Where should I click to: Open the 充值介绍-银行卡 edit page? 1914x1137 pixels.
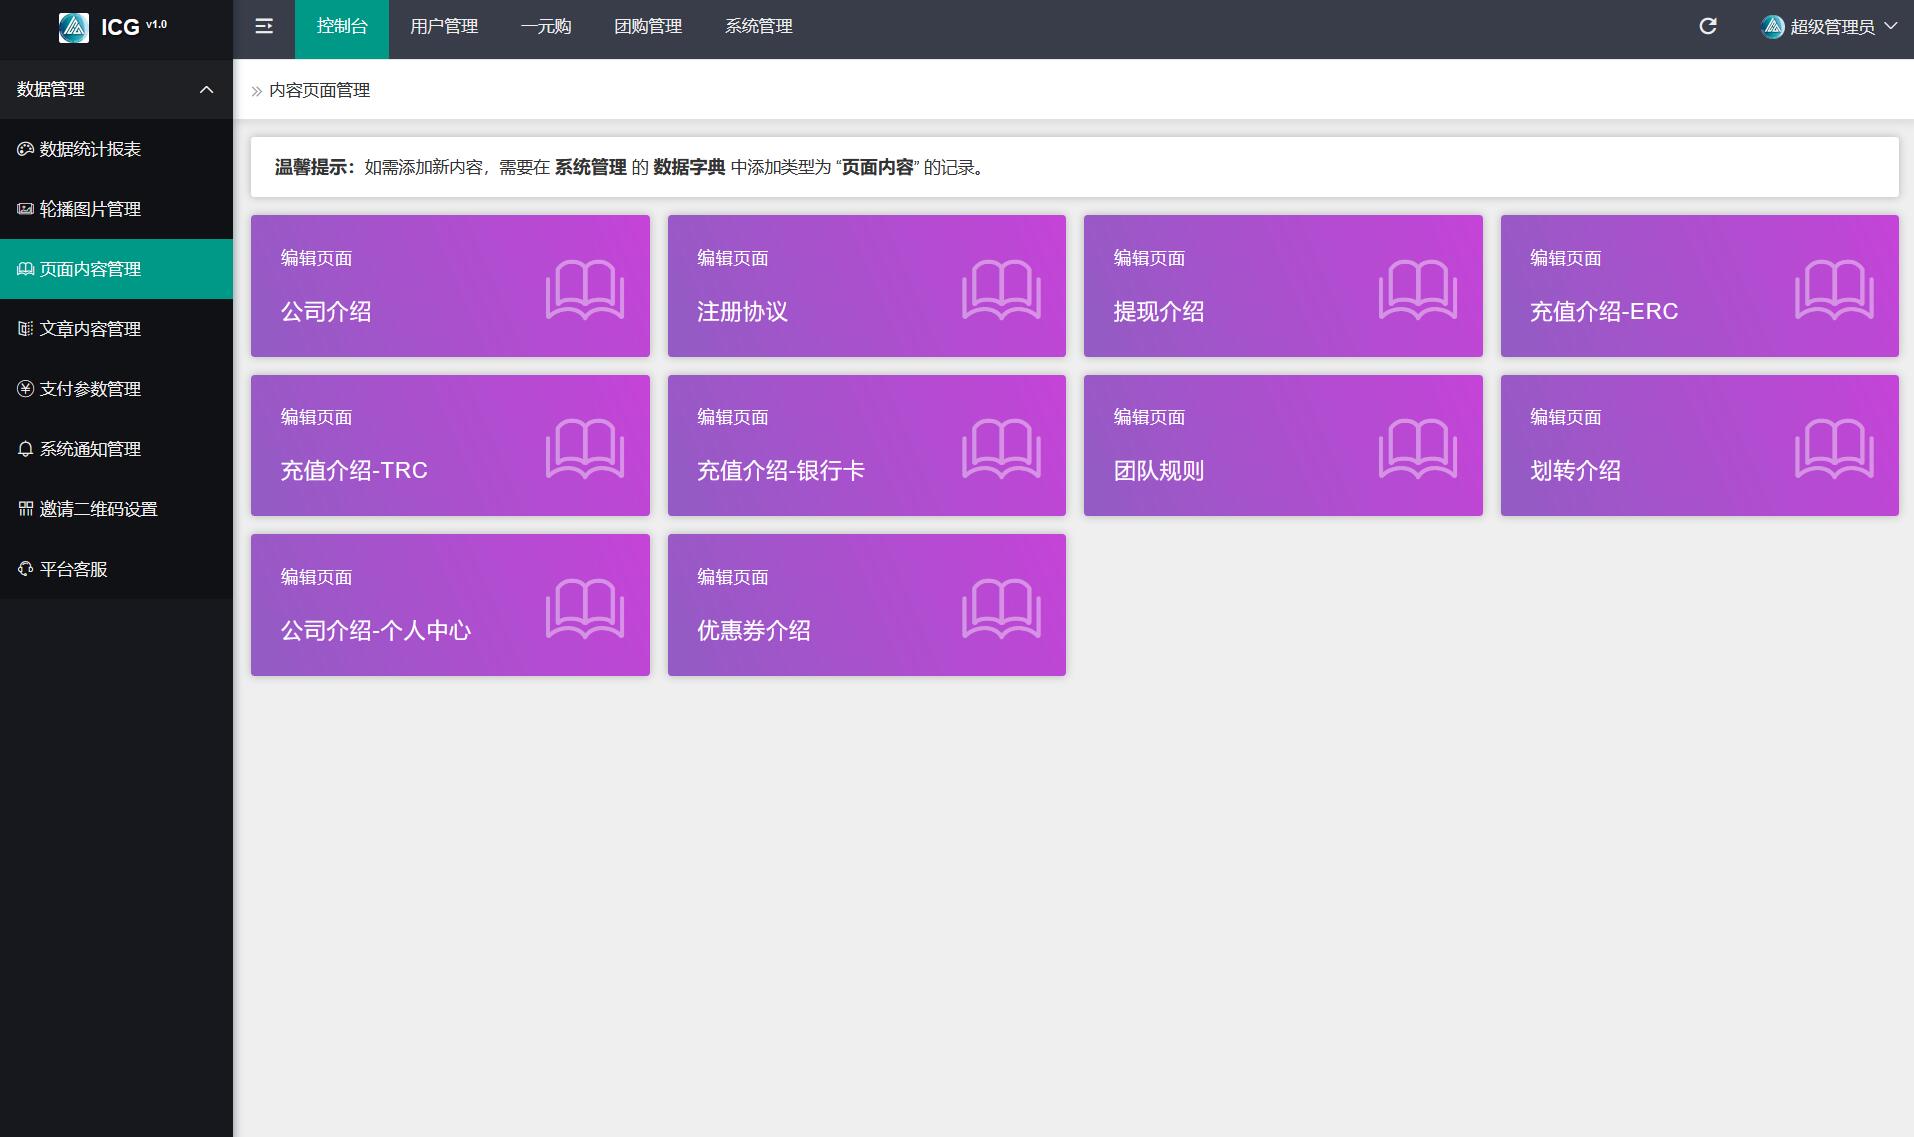click(x=867, y=445)
